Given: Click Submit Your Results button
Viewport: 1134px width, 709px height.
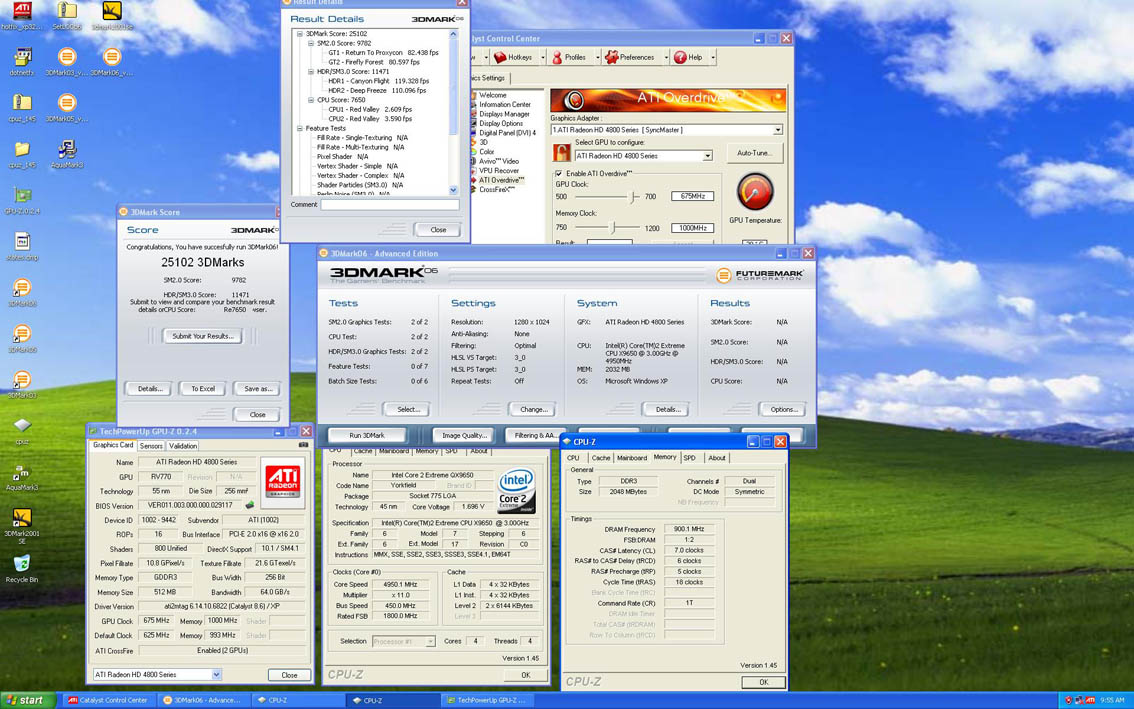Looking at the screenshot, I should [x=202, y=336].
